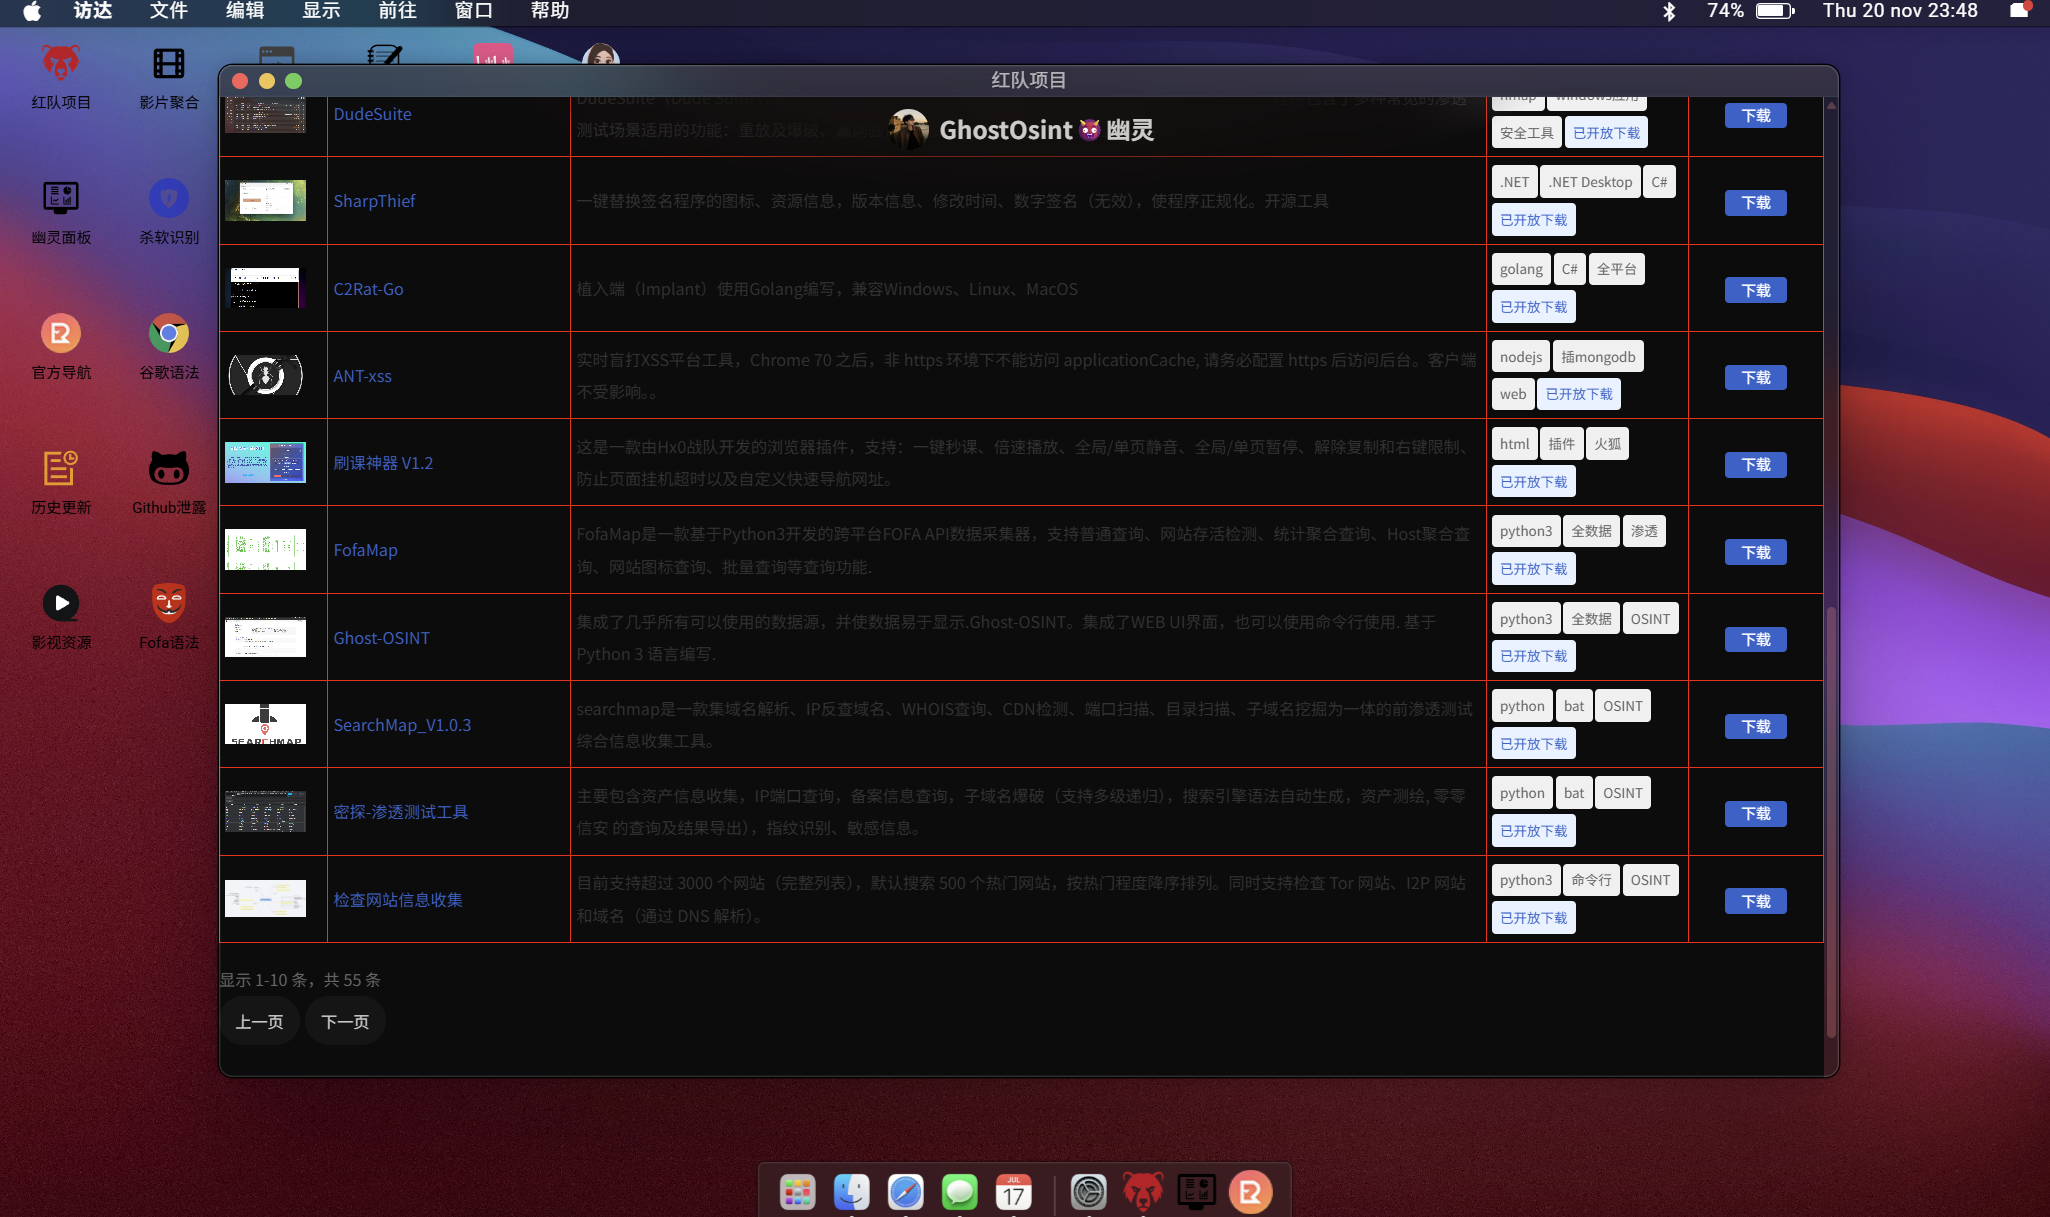
Task: Open the 影片聚合 film icon
Action: point(168,64)
